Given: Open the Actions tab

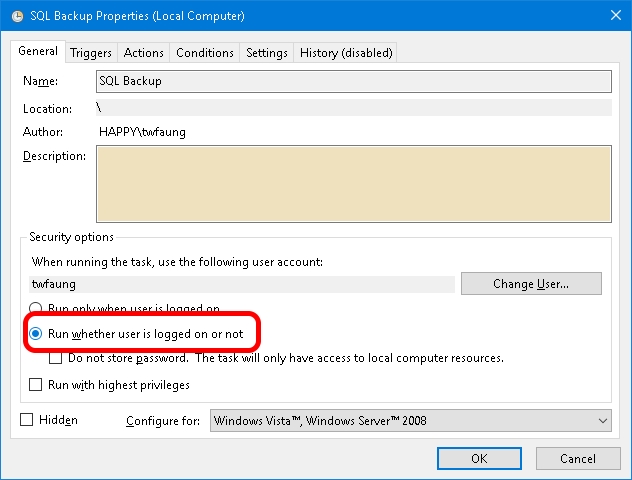Looking at the screenshot, I should pyautogui.click(x=143, y=53).
